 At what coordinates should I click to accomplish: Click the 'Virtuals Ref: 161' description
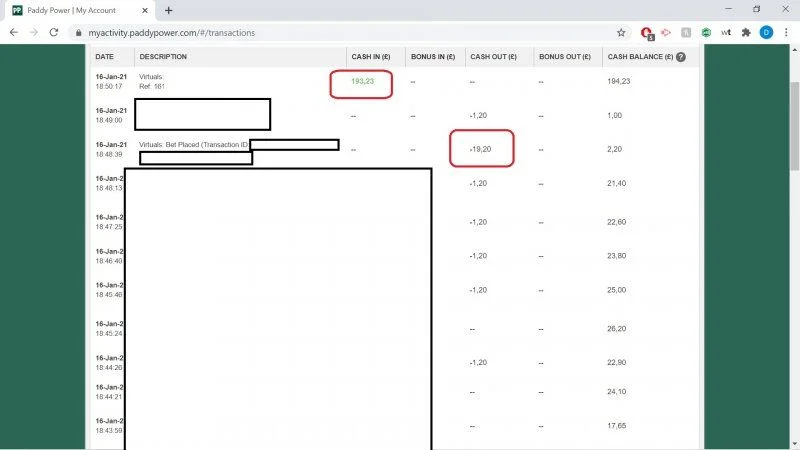[152, 81]
